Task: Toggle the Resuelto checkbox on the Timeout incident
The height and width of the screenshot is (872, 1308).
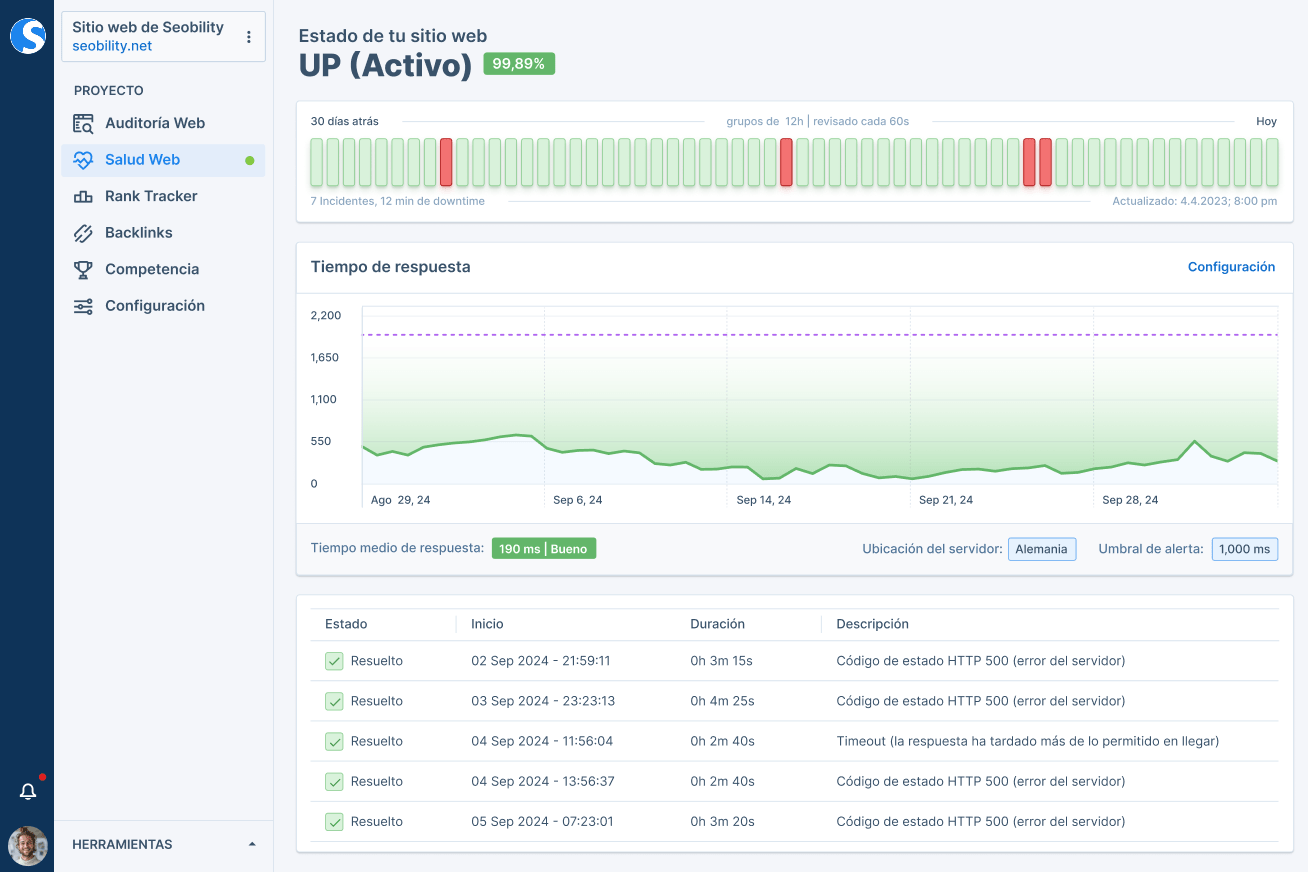Action: pyautogui.click(x=334, y=741)
